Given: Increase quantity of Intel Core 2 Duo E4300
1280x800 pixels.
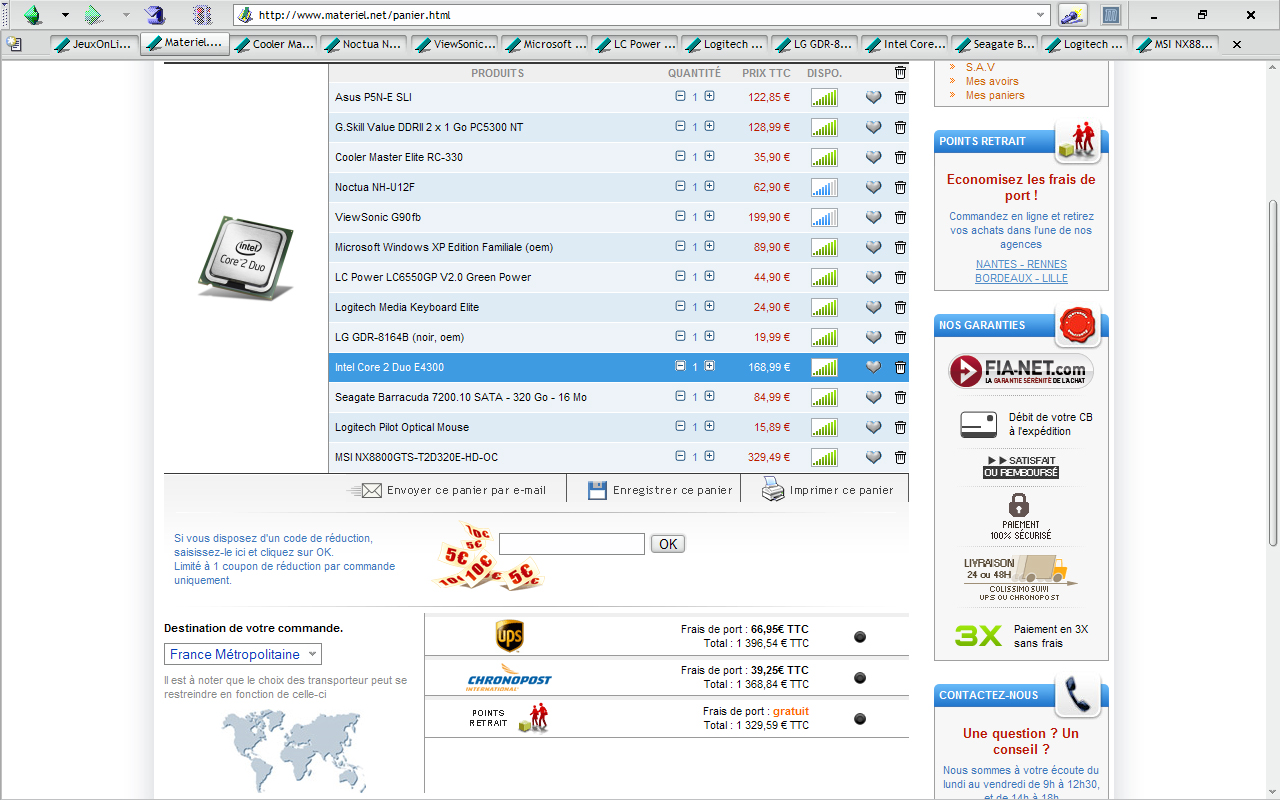Looking at the screenshot, I should click(x=709, y=366).
